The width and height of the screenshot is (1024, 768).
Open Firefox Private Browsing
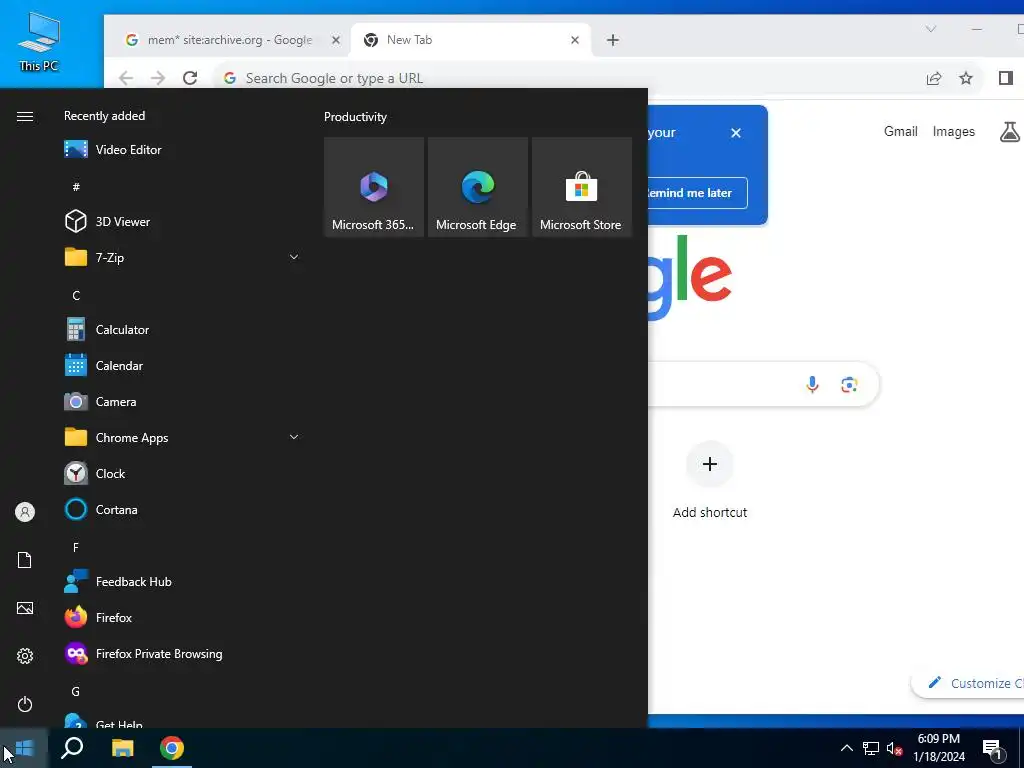tap(180, 653)
